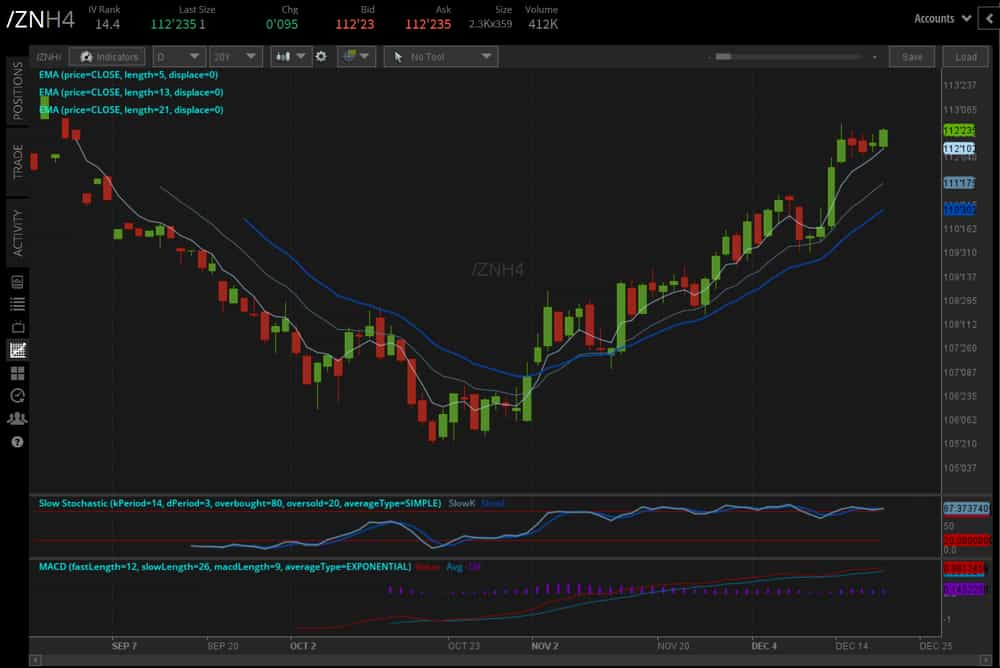Save the current chart layout
The height and width of the screenshot is (668, 1000).
(x=912, y=57)
